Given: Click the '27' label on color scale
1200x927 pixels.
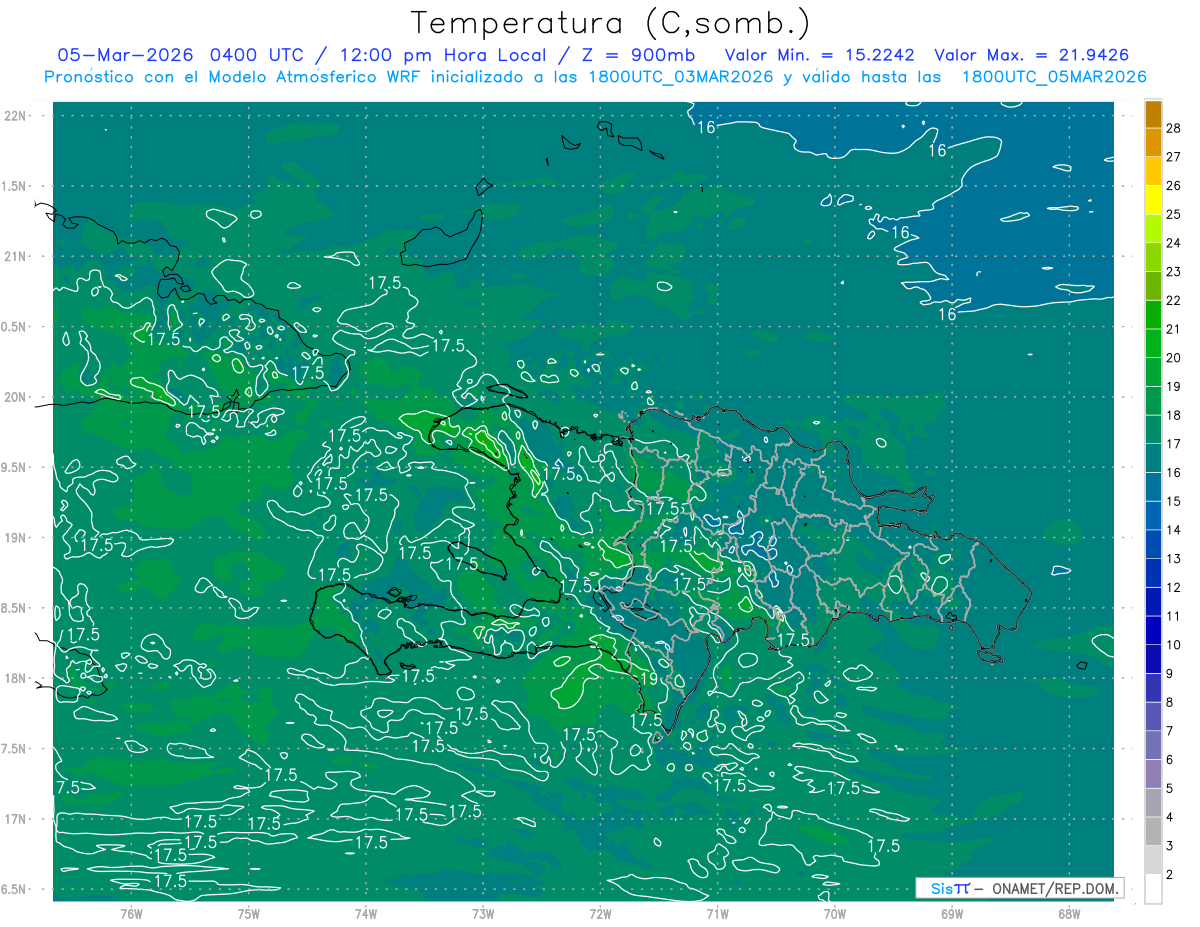Looking at the screenshot, I should (x=1173, y=157).
